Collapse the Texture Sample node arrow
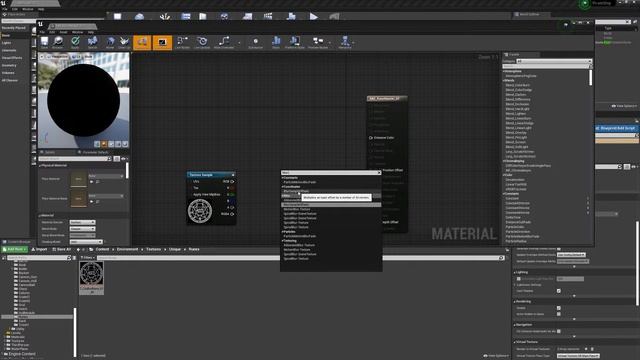The image size is (640, 360). [x=233, y=175]
